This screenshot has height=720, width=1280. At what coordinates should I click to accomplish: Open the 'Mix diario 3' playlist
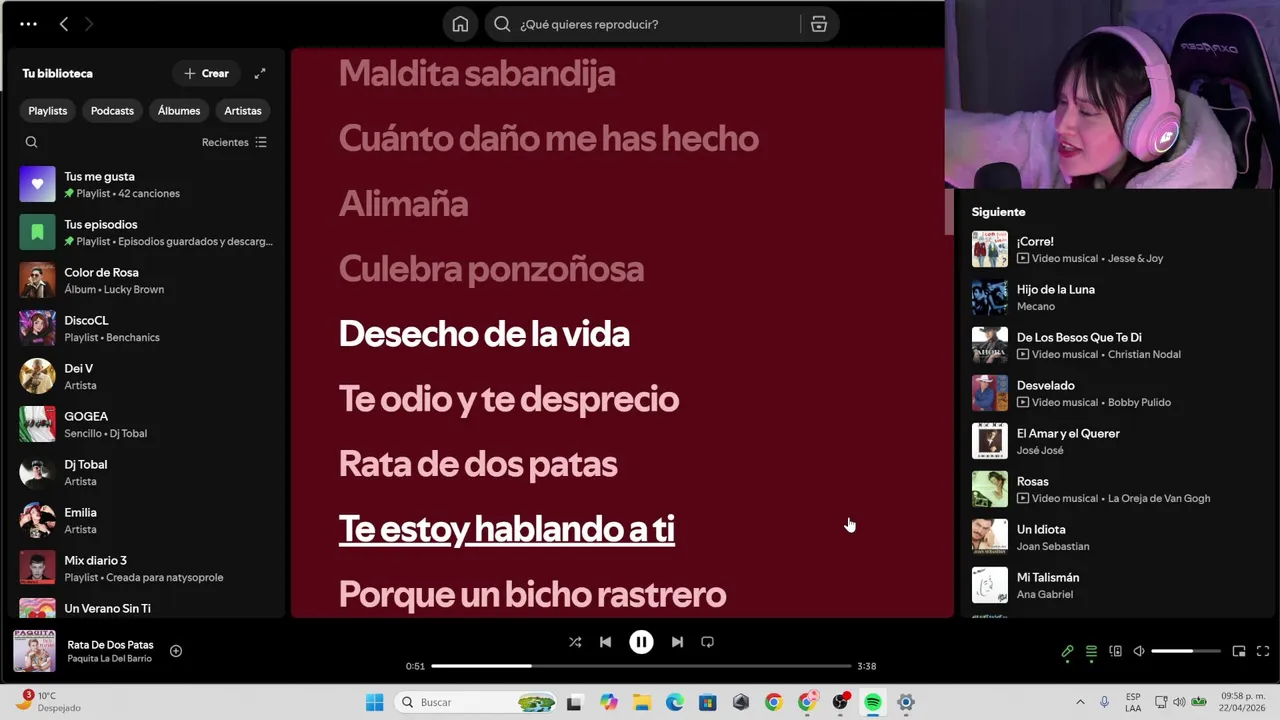pyautogui.click(x=146, y=568)
